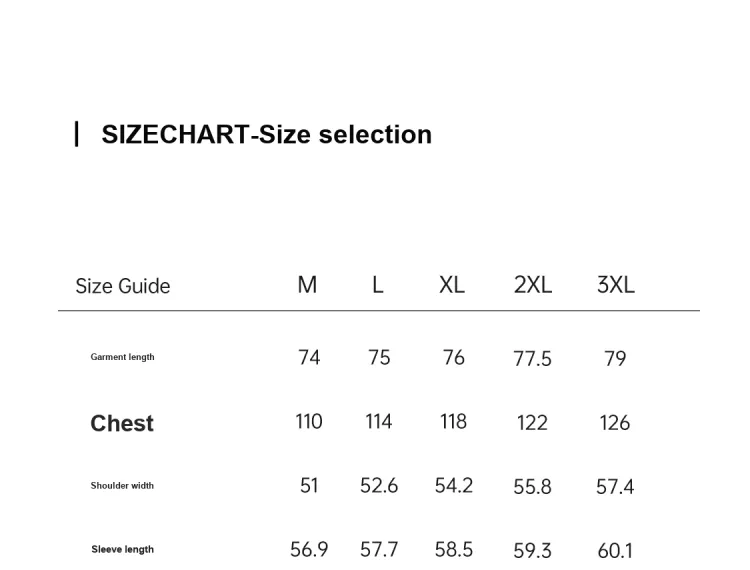Click chest value 110 for size M
The image size is (750, 570).
(x=309, y=422)
